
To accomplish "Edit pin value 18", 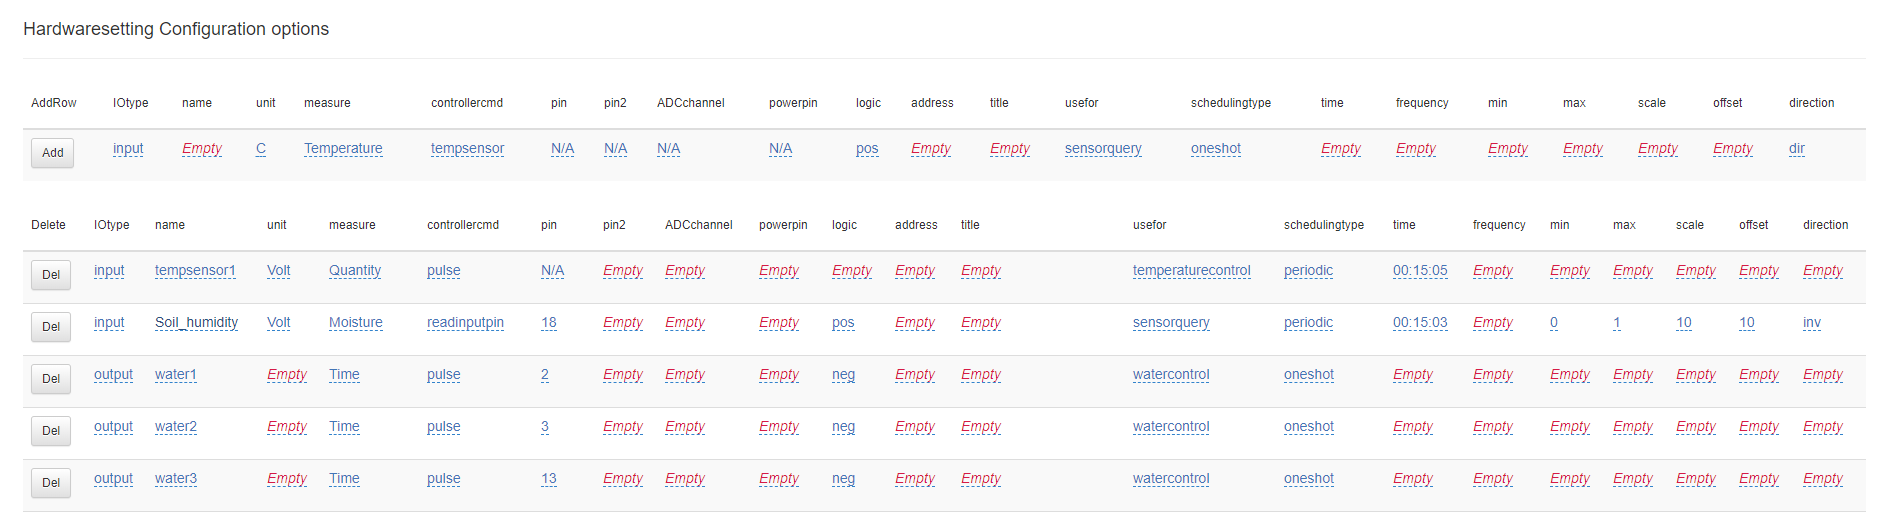I will [548, 323].
